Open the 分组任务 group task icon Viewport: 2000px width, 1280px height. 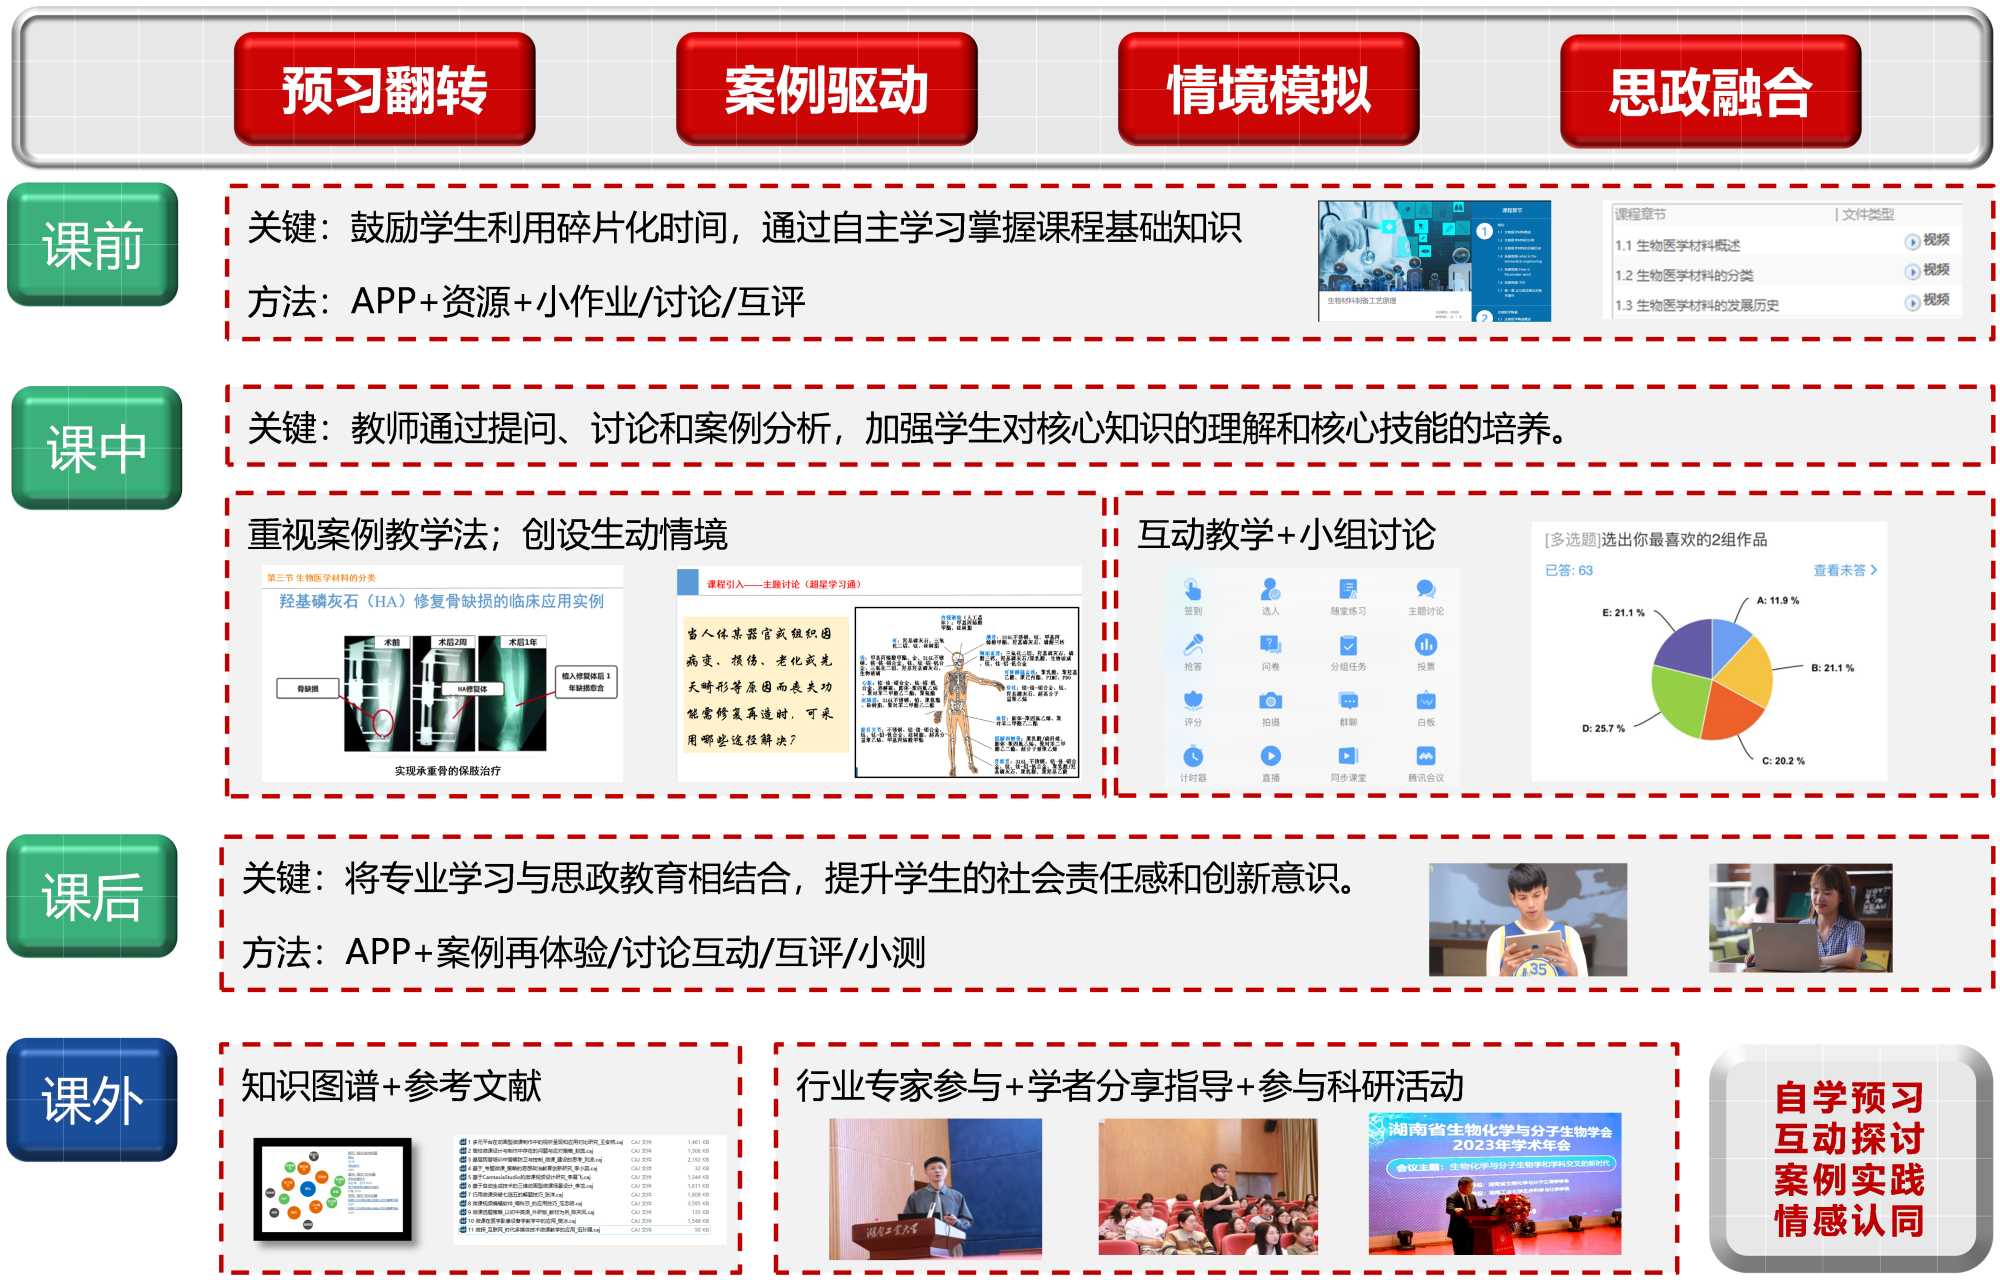1348,645
